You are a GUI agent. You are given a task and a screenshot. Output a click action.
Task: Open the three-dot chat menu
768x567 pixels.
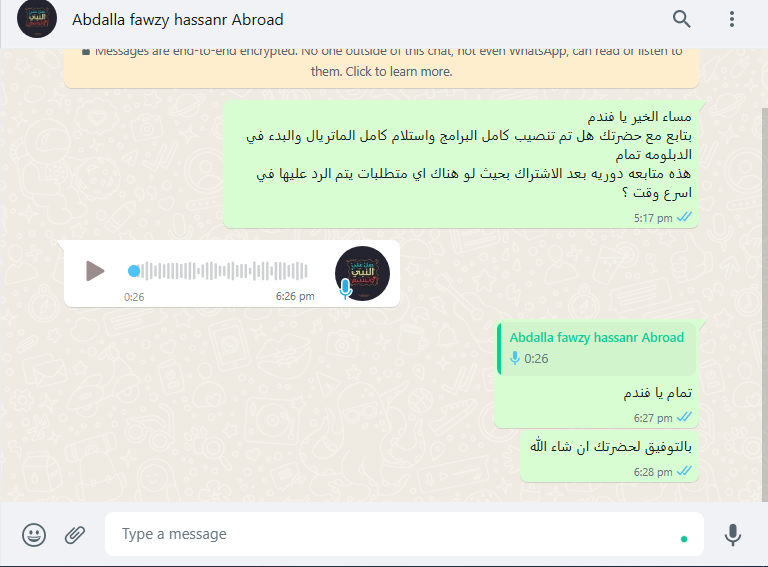732,19
